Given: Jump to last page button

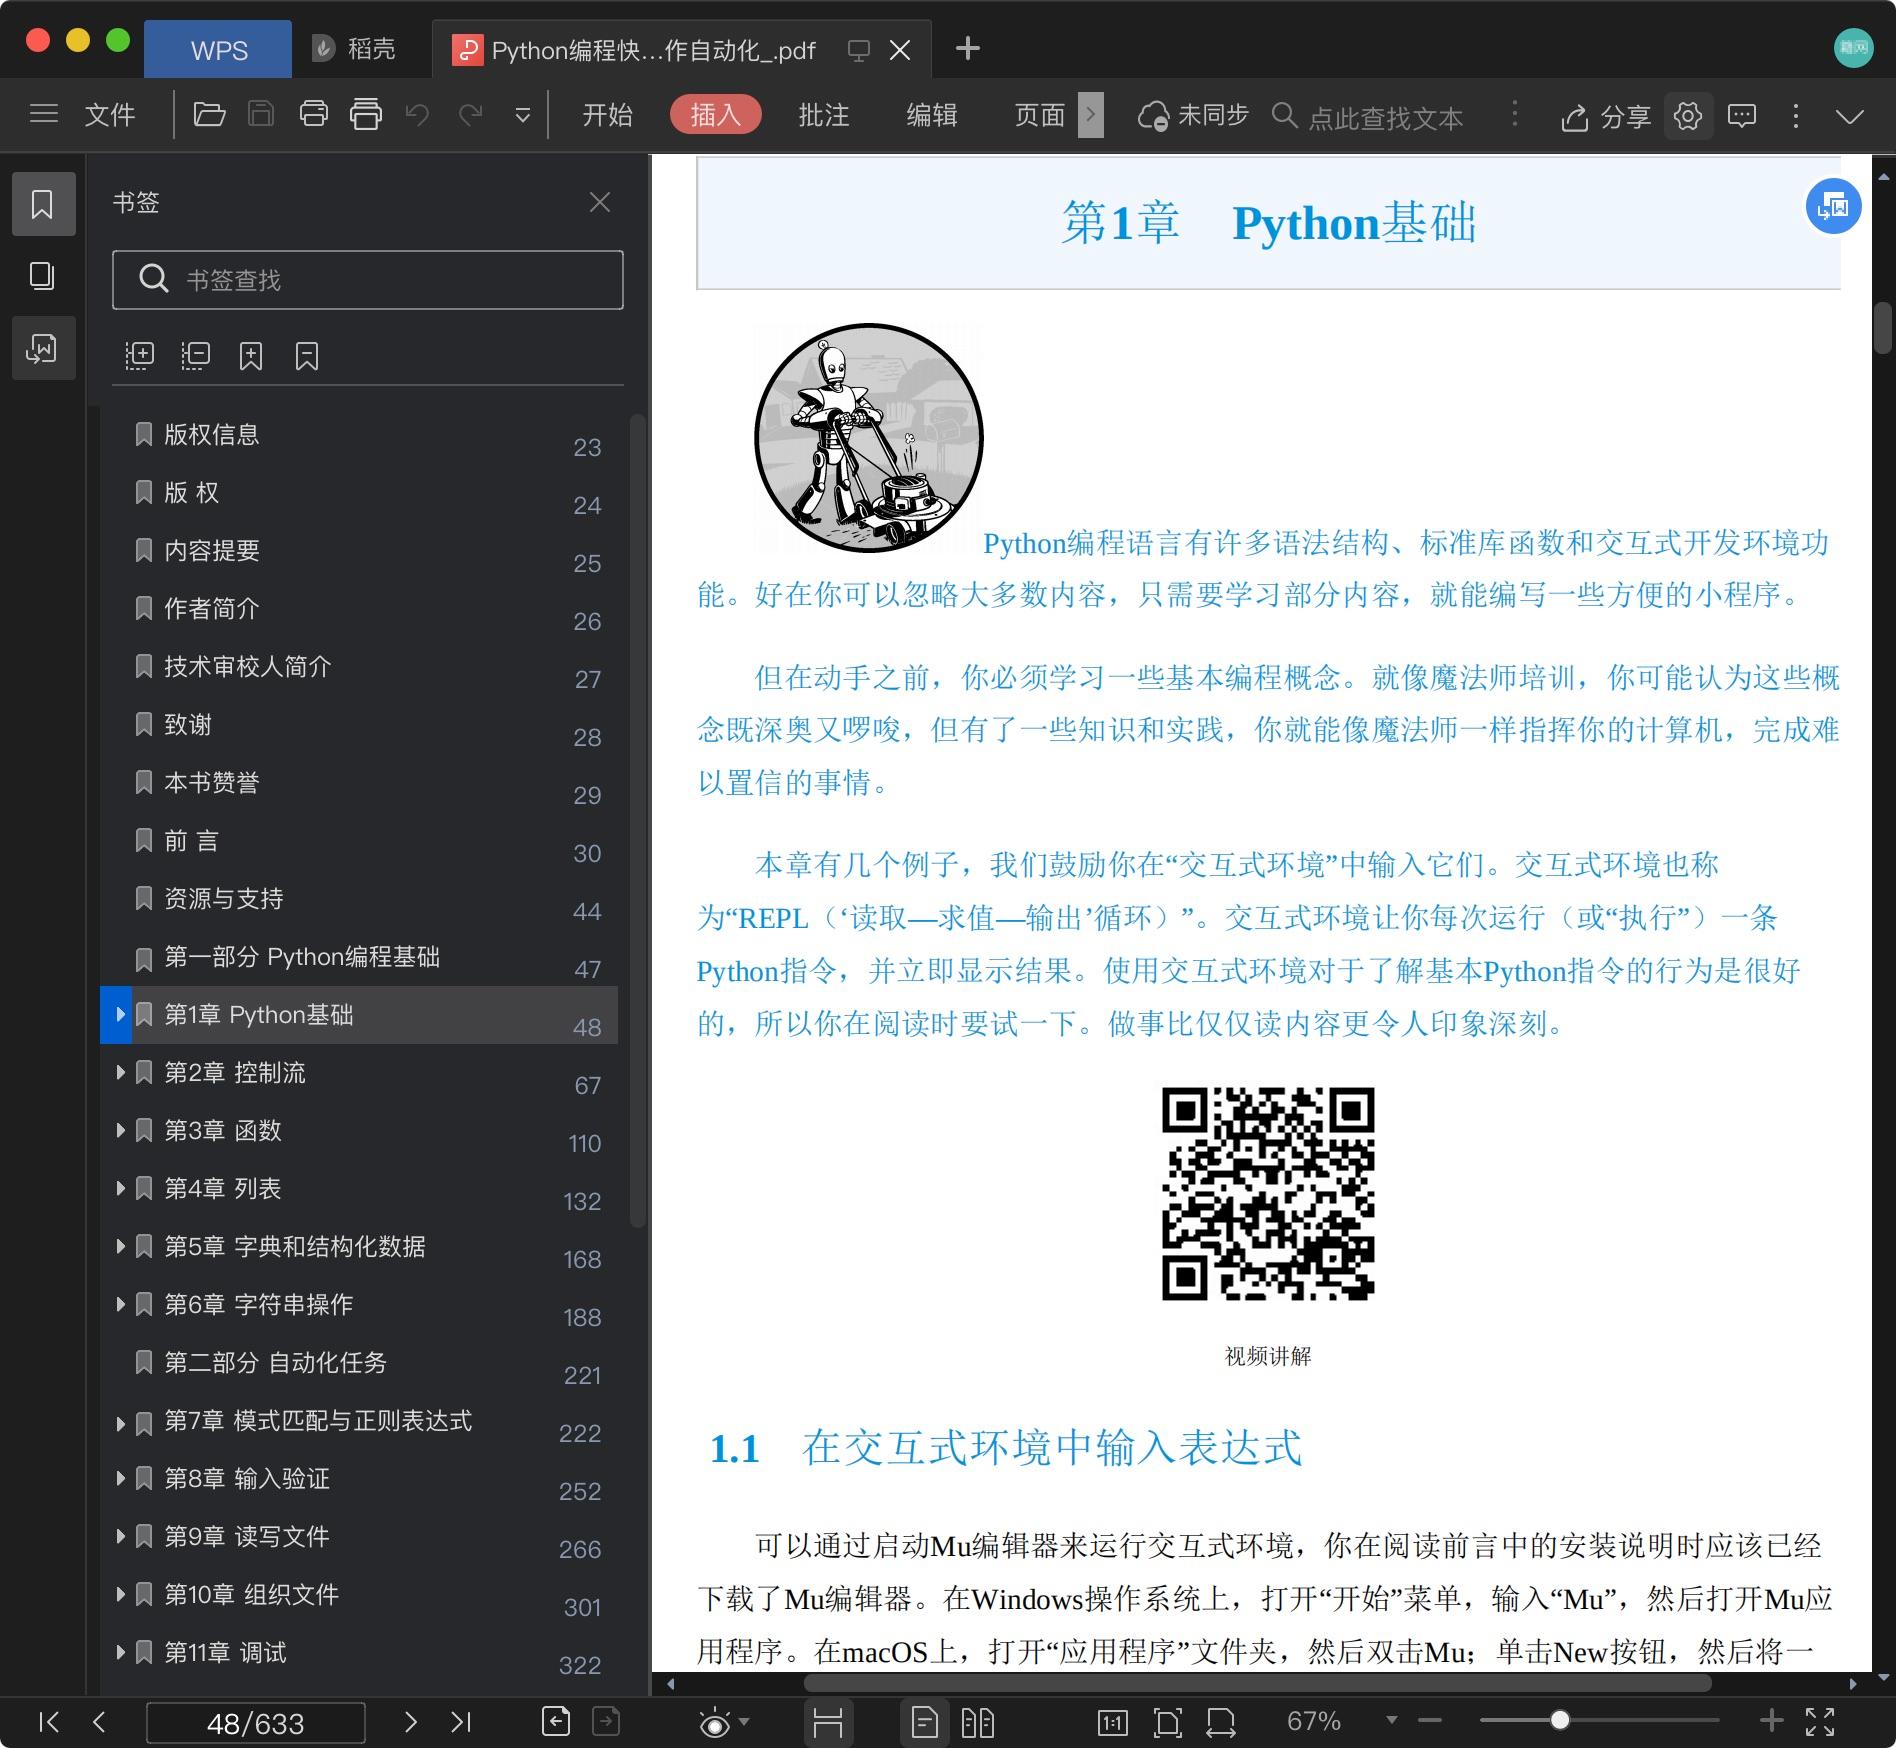Looking at the screenshot, I should pyautogui.click(x=460, y=1721).
